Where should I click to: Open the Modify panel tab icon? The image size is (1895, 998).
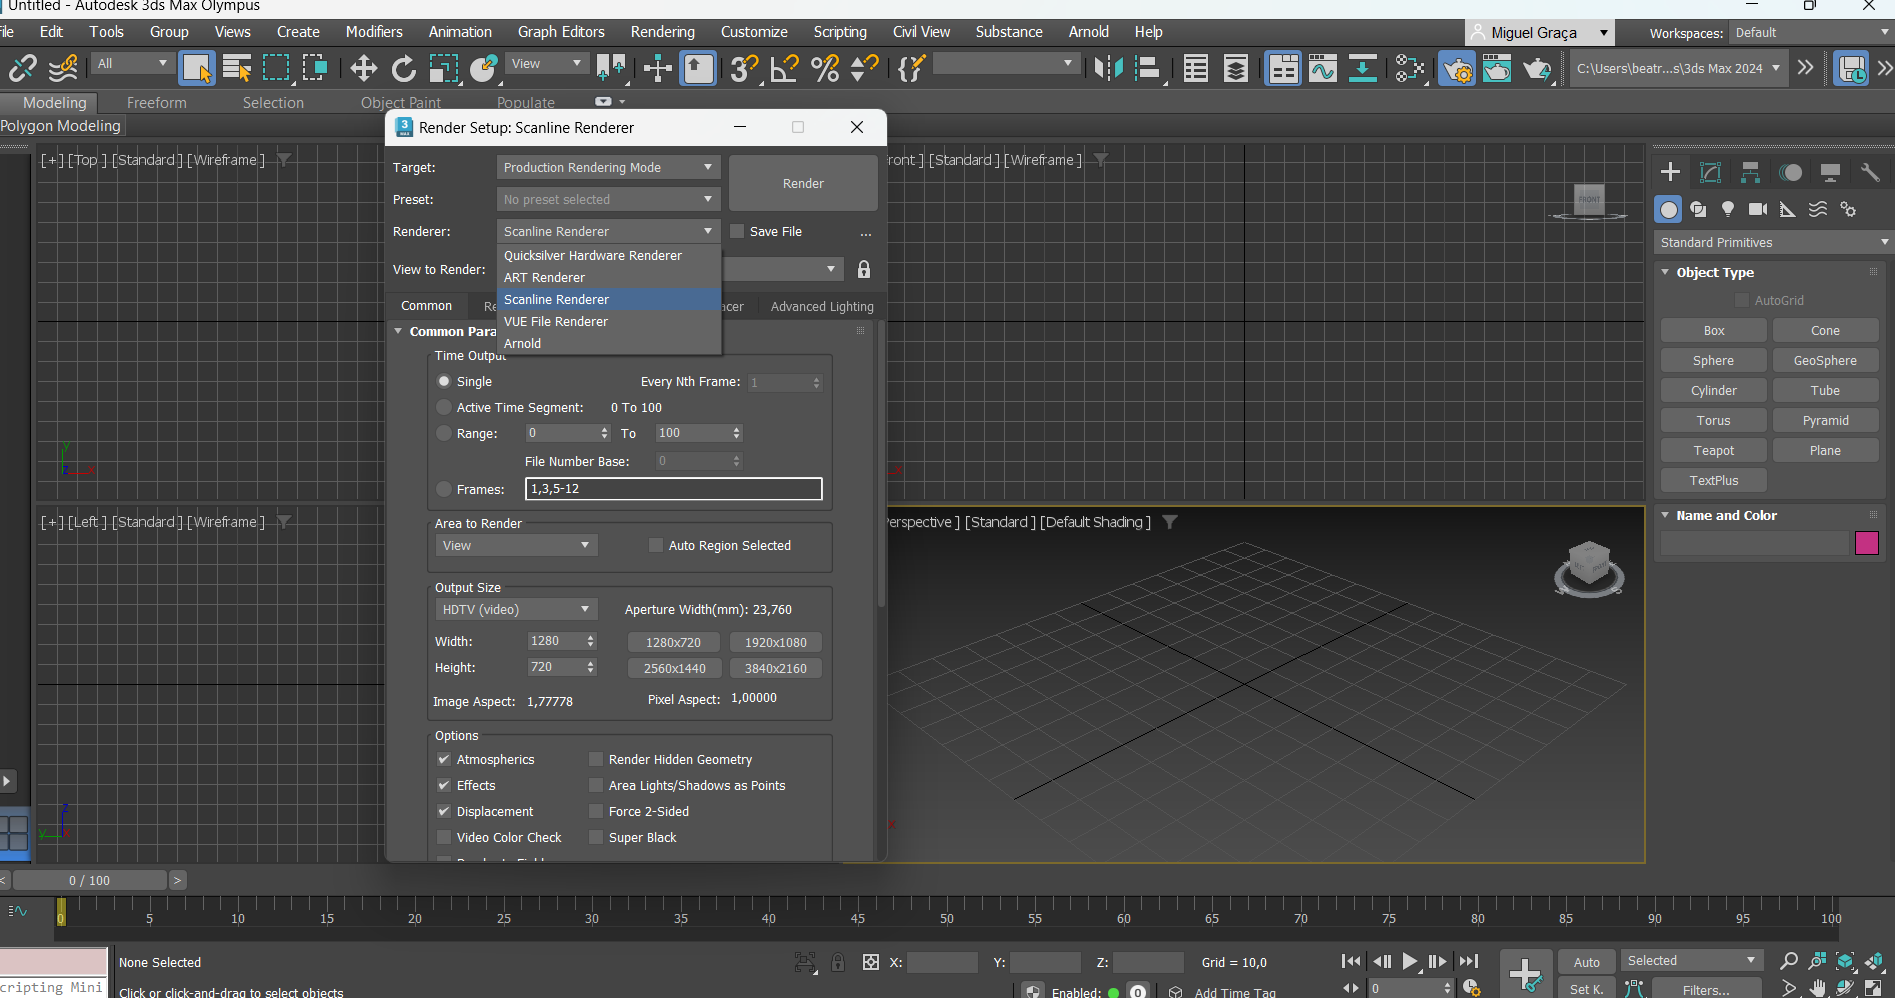[x=1710, y=172]
